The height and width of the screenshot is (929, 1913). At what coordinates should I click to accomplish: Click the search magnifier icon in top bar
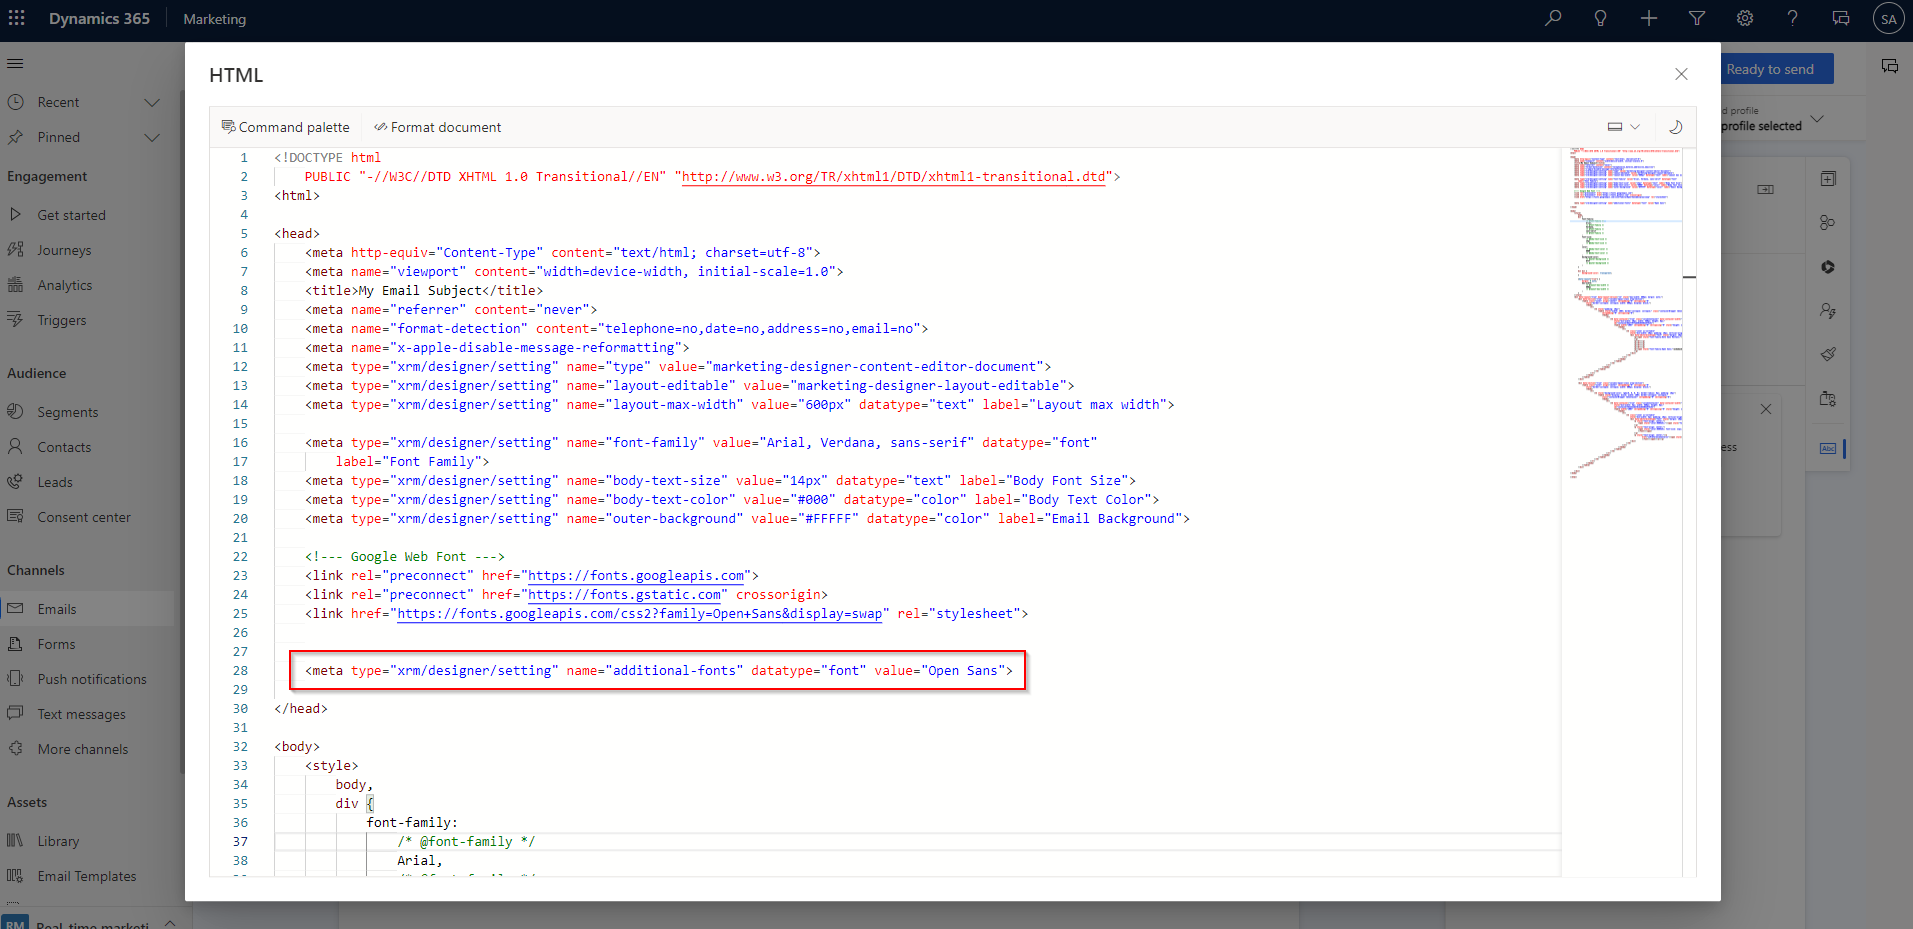(x=1553, y=18)
